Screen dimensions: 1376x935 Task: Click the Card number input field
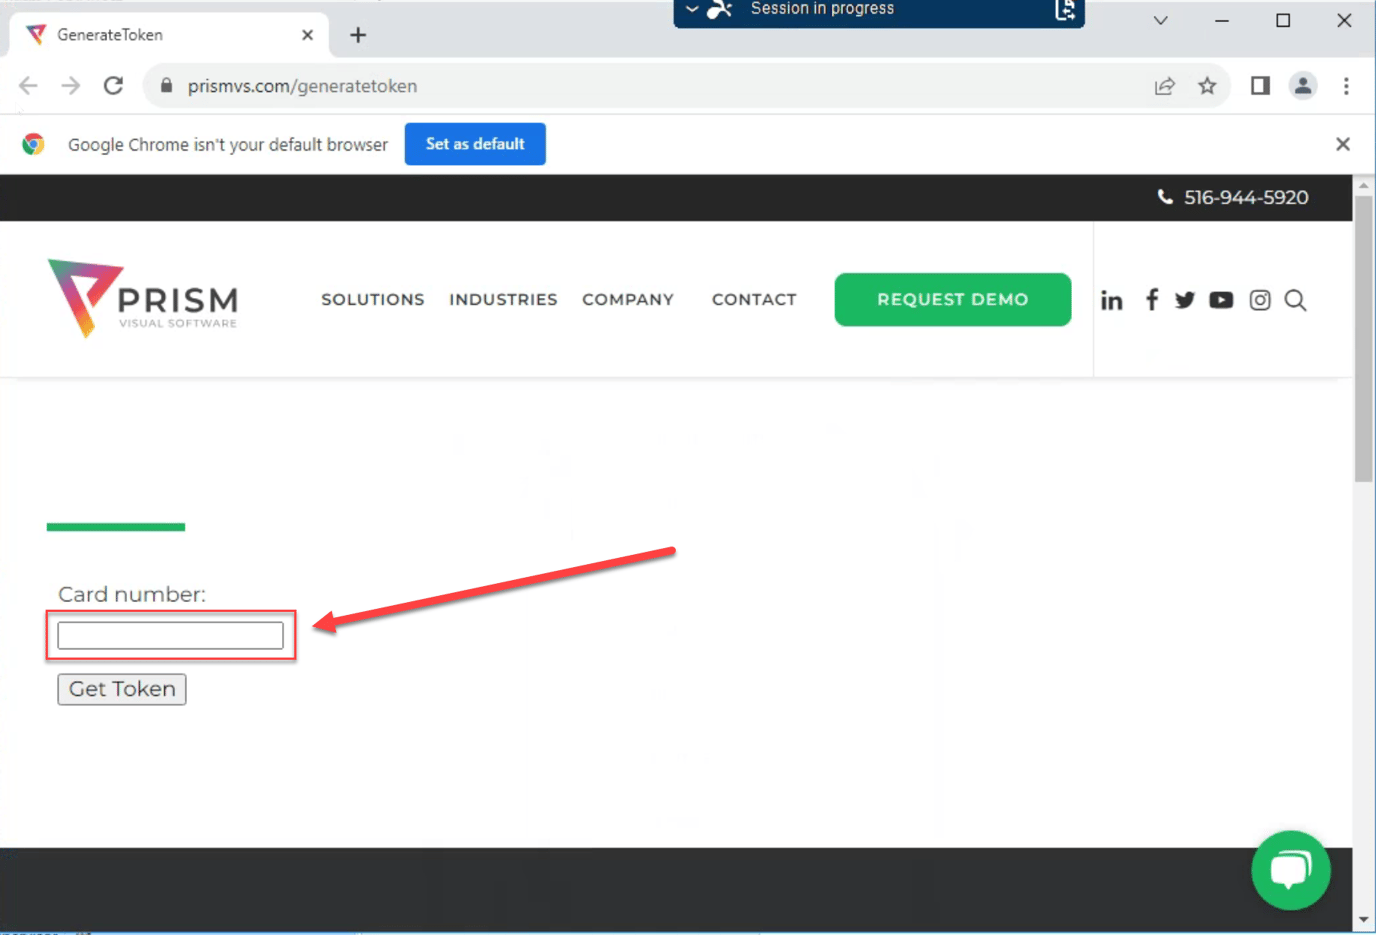tap(170, 634)
